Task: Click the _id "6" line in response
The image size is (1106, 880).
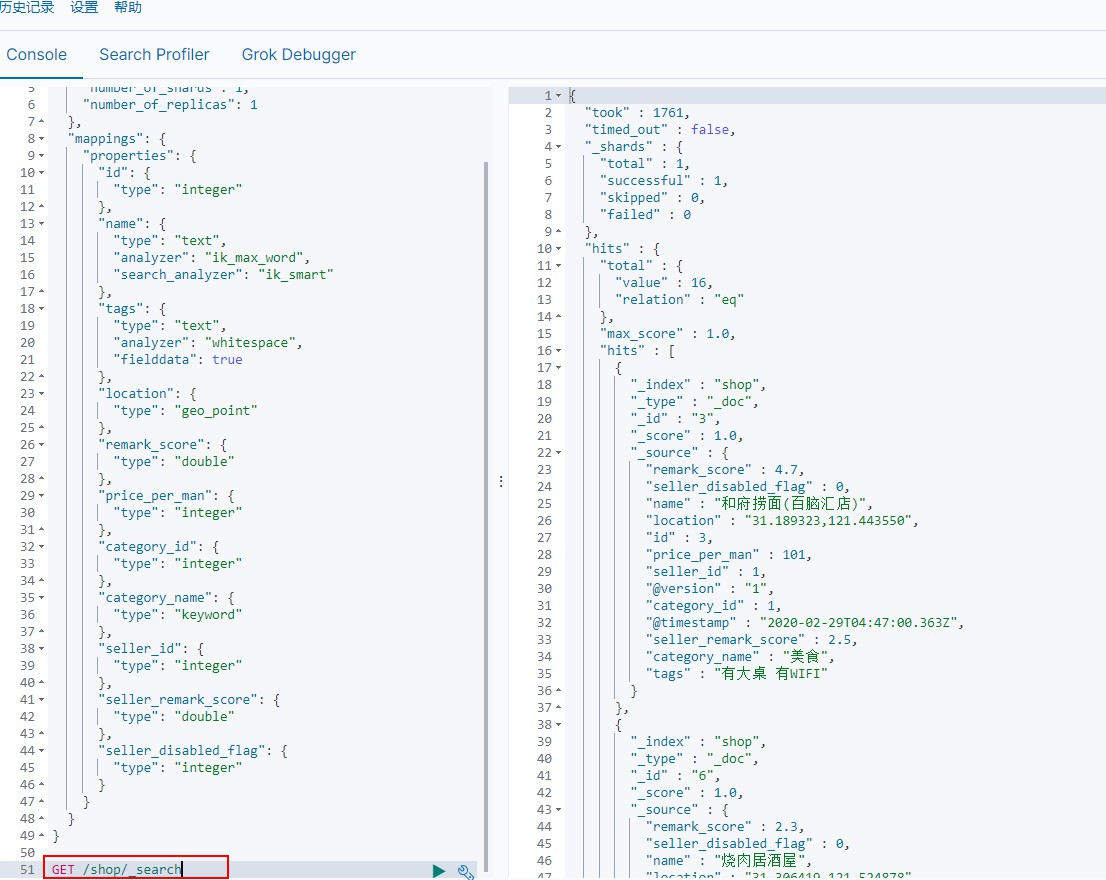Action: pyautogui.click(x=675, y=776)
